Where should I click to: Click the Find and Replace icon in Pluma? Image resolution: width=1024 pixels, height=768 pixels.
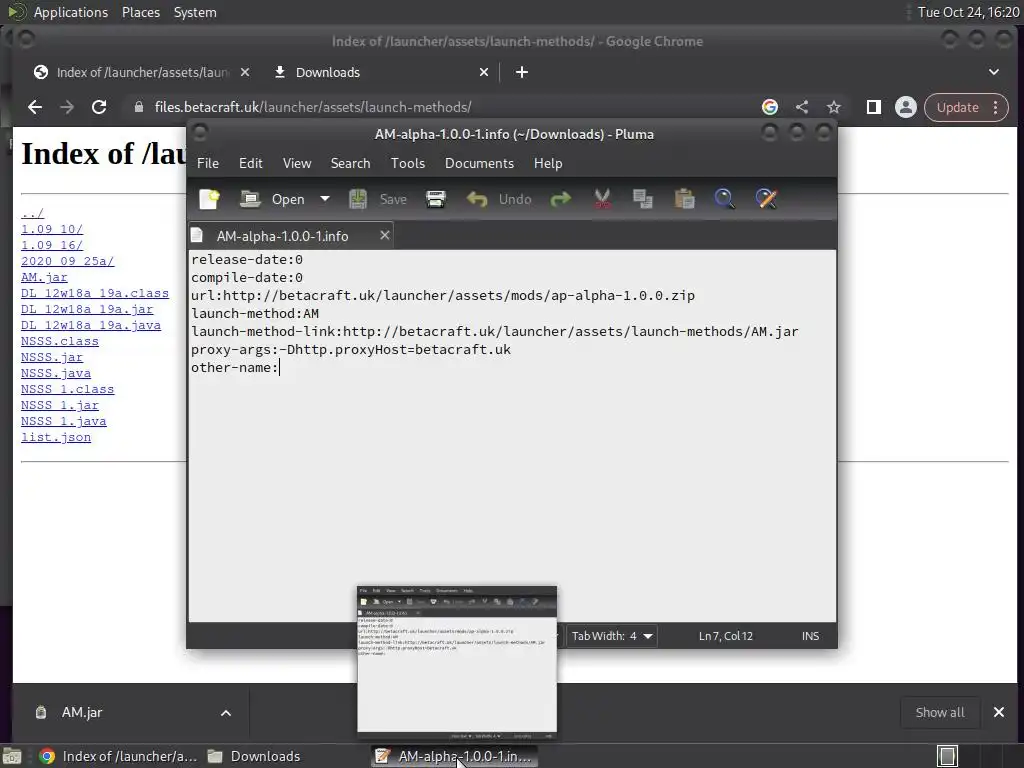(x=767, y=199)
